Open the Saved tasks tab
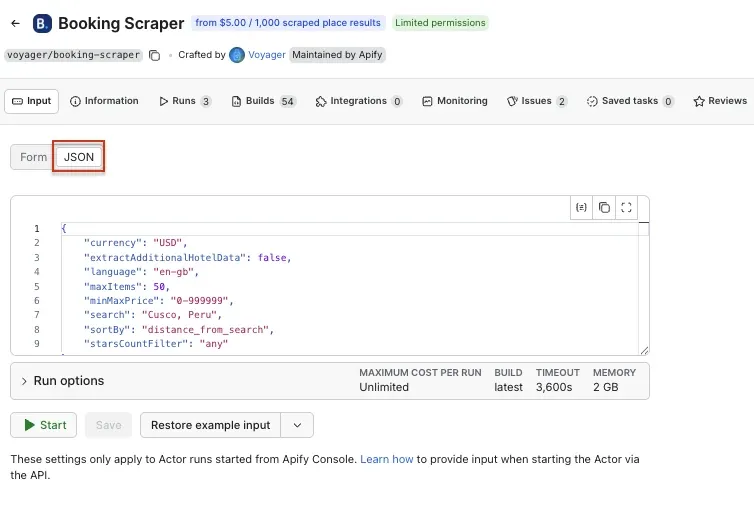This screenshot has width=754, height=518. 630,101
